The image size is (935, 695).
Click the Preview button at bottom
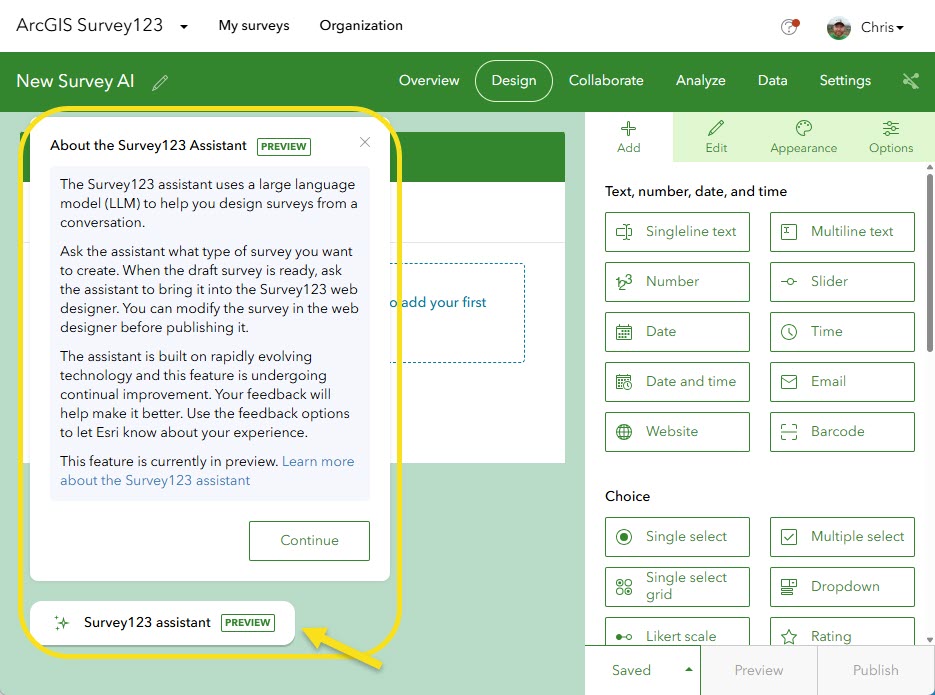(x=758, y=670)
